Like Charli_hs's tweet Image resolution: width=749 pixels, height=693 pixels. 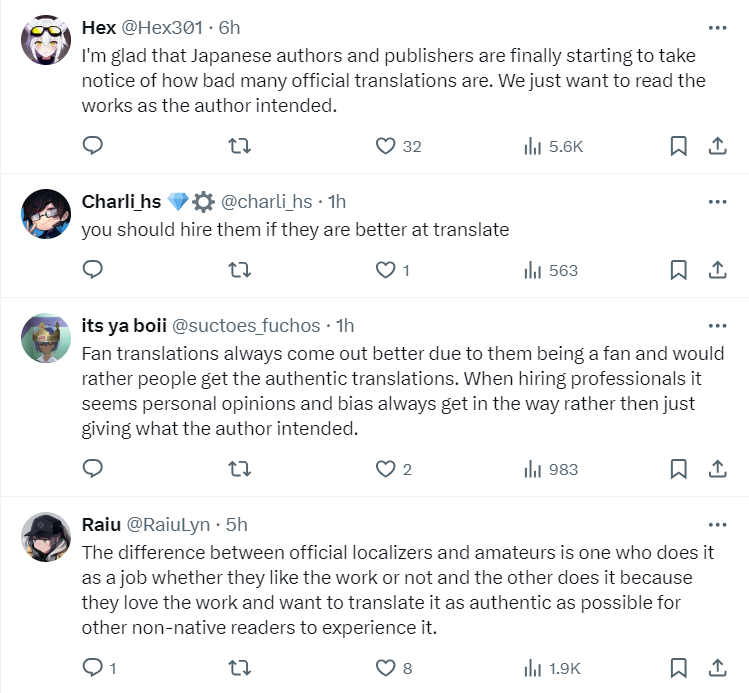(386, 270)
